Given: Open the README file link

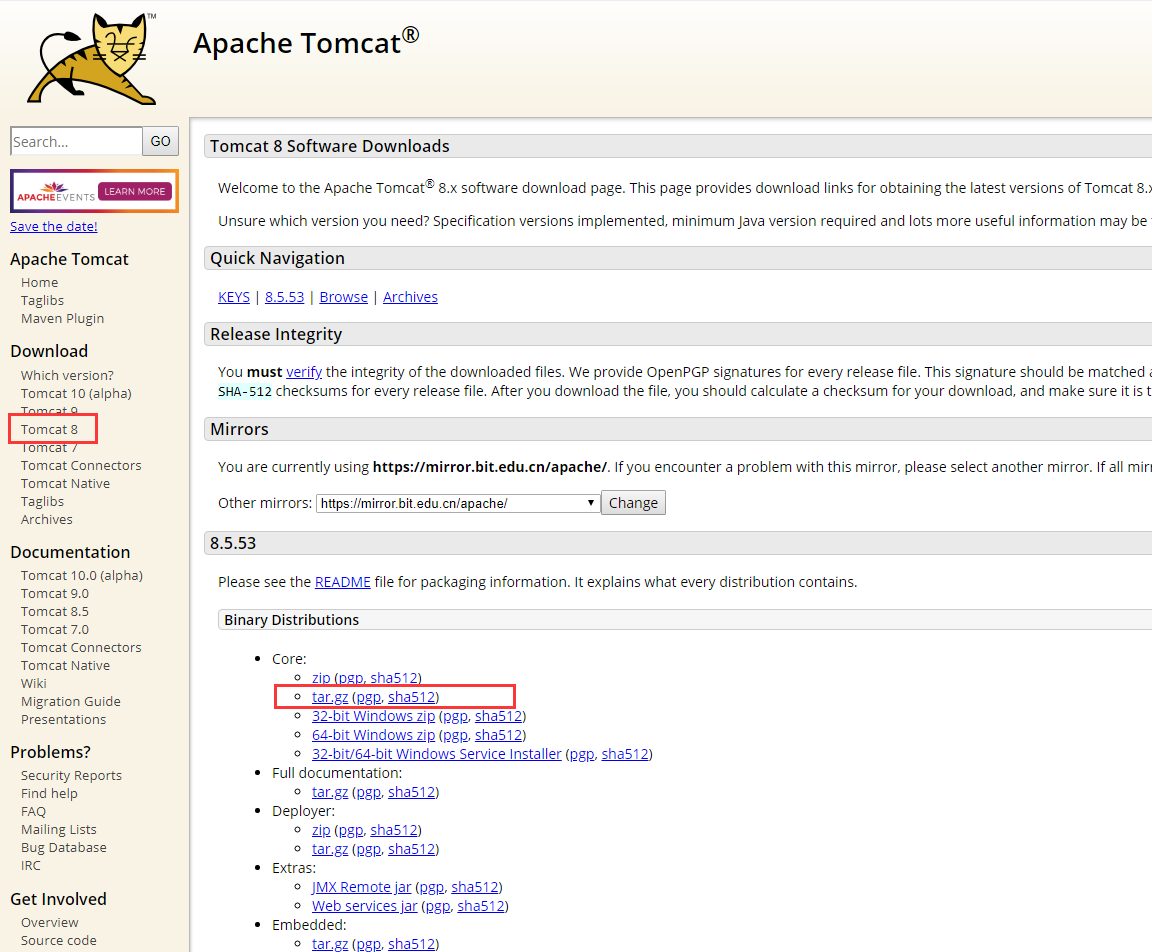Looking at the screenshot, I should tap(342, 582).
